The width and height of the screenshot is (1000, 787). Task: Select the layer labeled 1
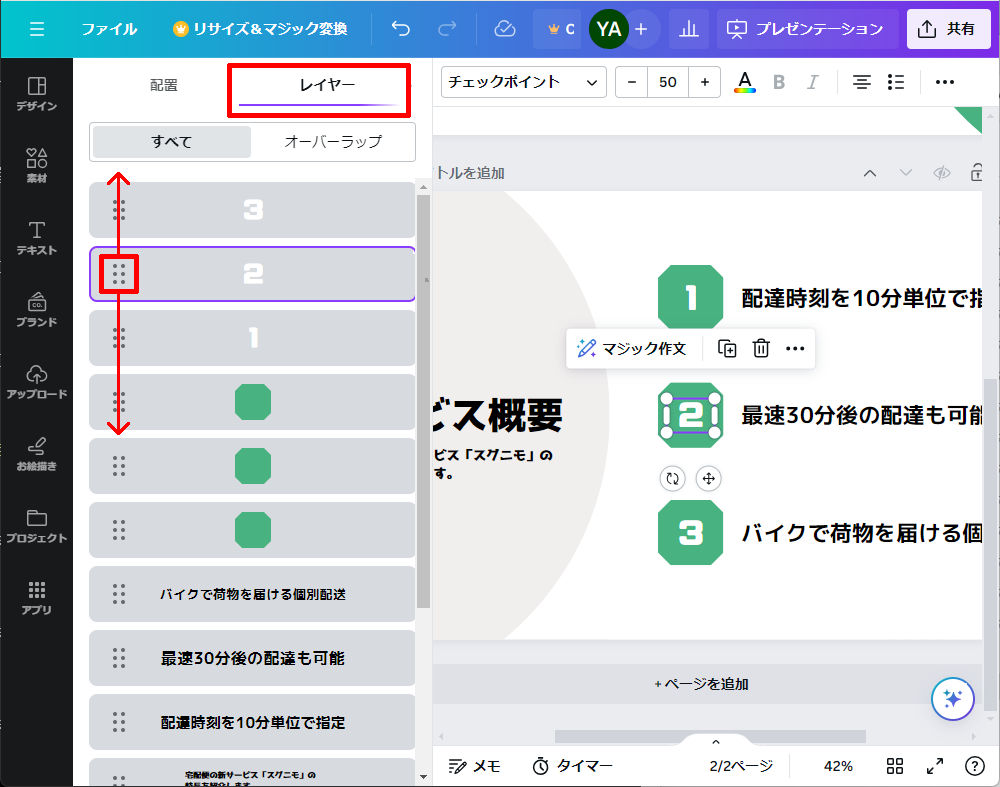pyautogui.click(x=253, y=338)
